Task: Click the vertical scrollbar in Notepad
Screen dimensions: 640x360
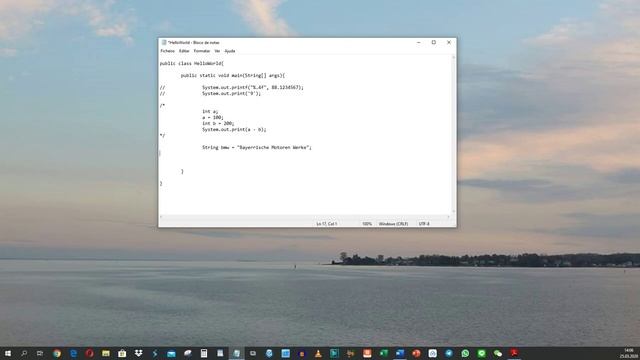Action: (453, 135)
